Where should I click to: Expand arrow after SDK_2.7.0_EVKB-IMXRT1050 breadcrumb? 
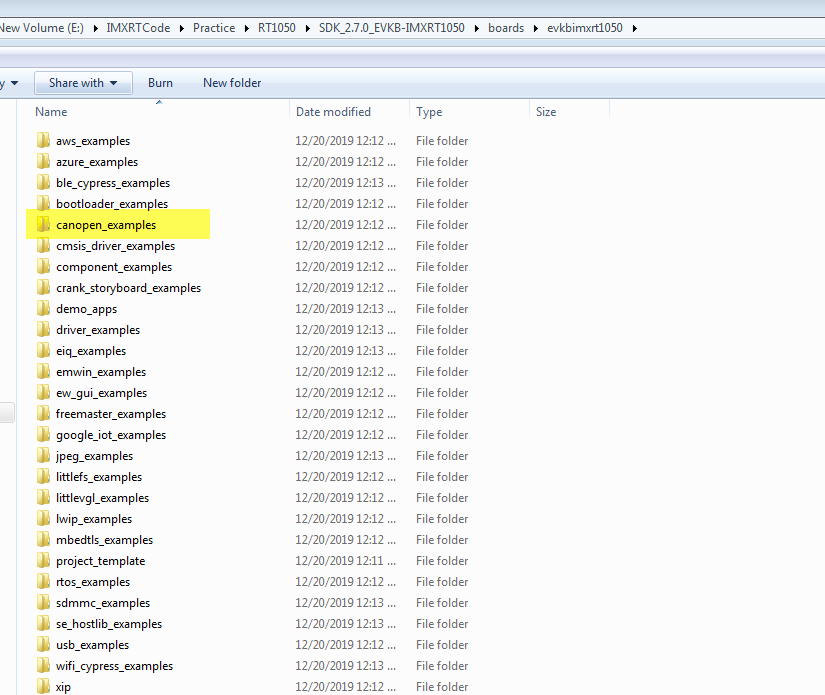pyautogui.click(x=477, y=28)
